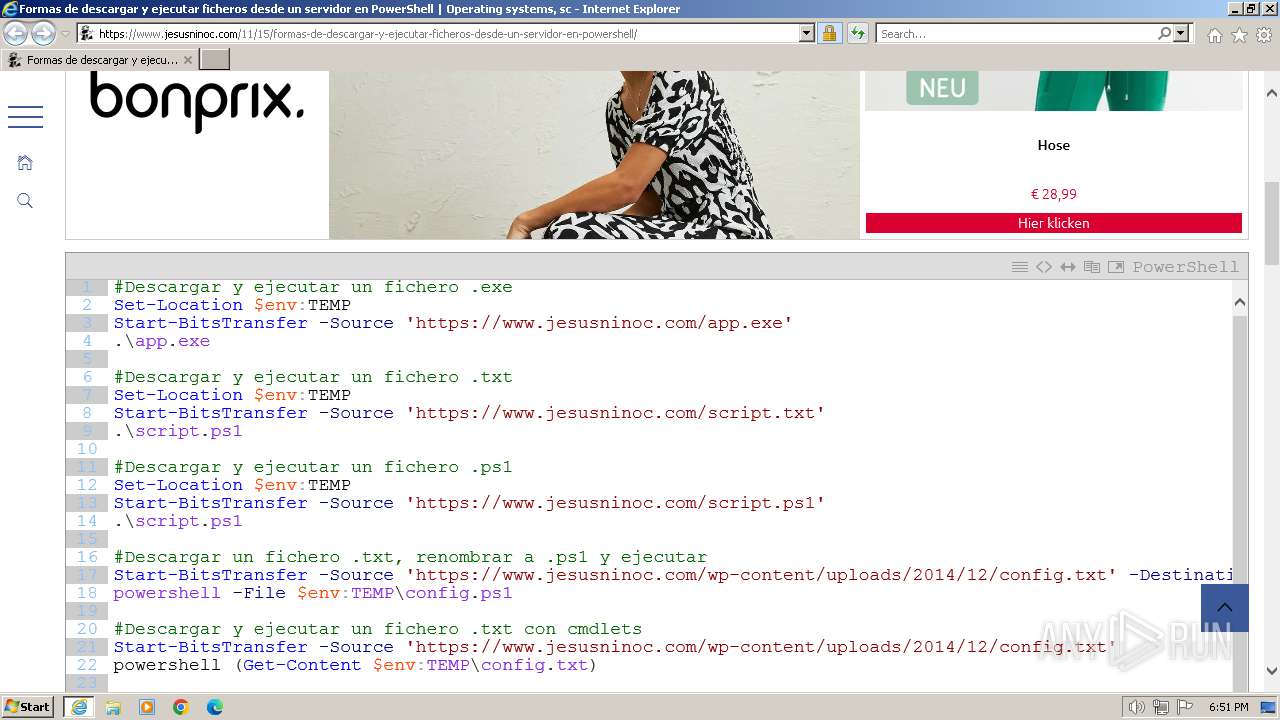The width and height of the screenshot is (1280, 720).
Task: Launch Edge from the taskbar
Action: 215,707
